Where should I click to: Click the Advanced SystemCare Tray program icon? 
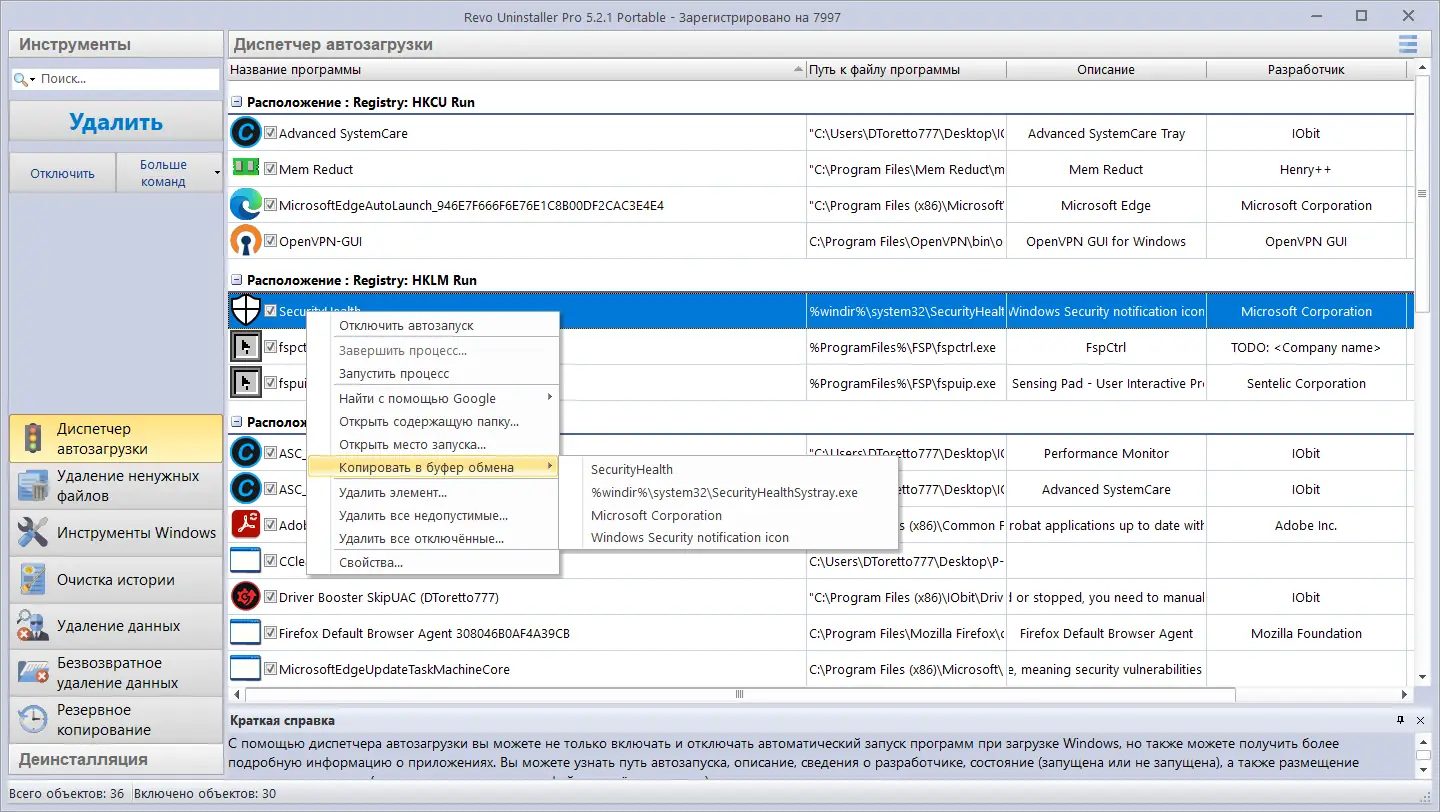coord(245,133)
